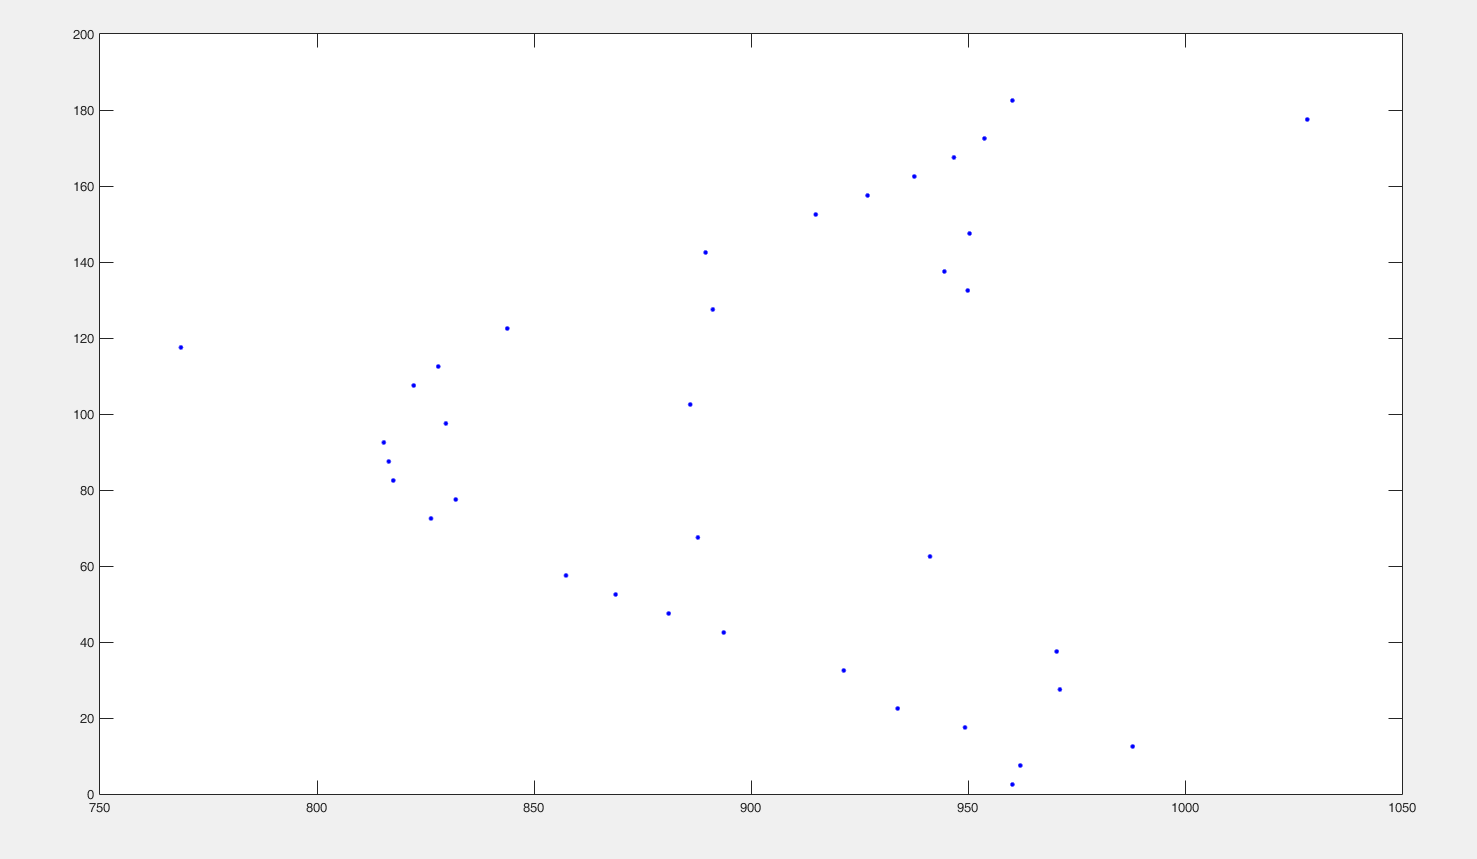Click the y-axis tick label "20"
This screenshot has height=859, width=1477.
pyautogui.click(x=86, y=719)
